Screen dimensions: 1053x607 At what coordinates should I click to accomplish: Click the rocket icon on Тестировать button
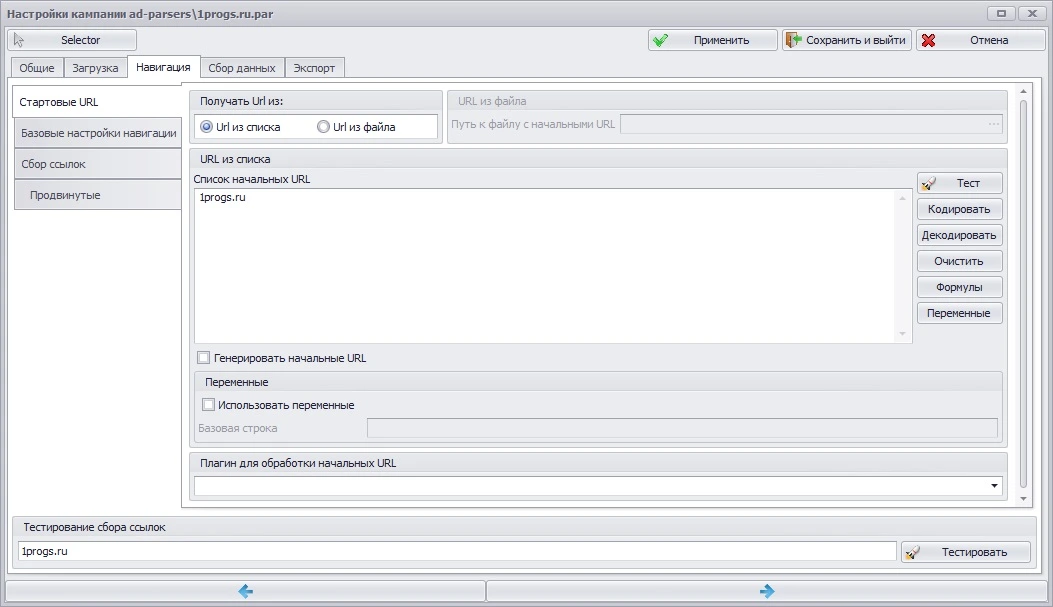point(912,552)
